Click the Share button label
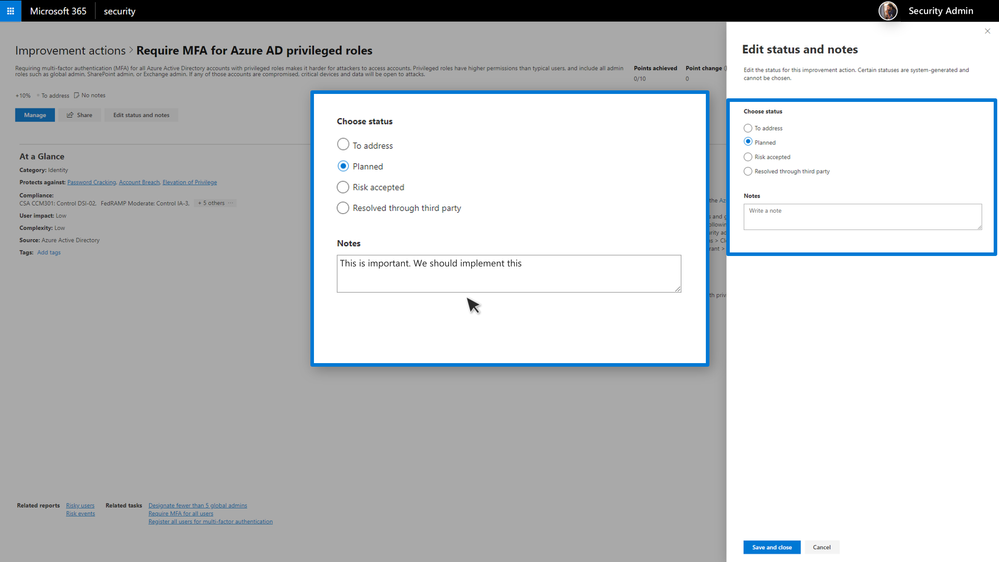This screenshot has width=999, height=562. pos(85,115)
